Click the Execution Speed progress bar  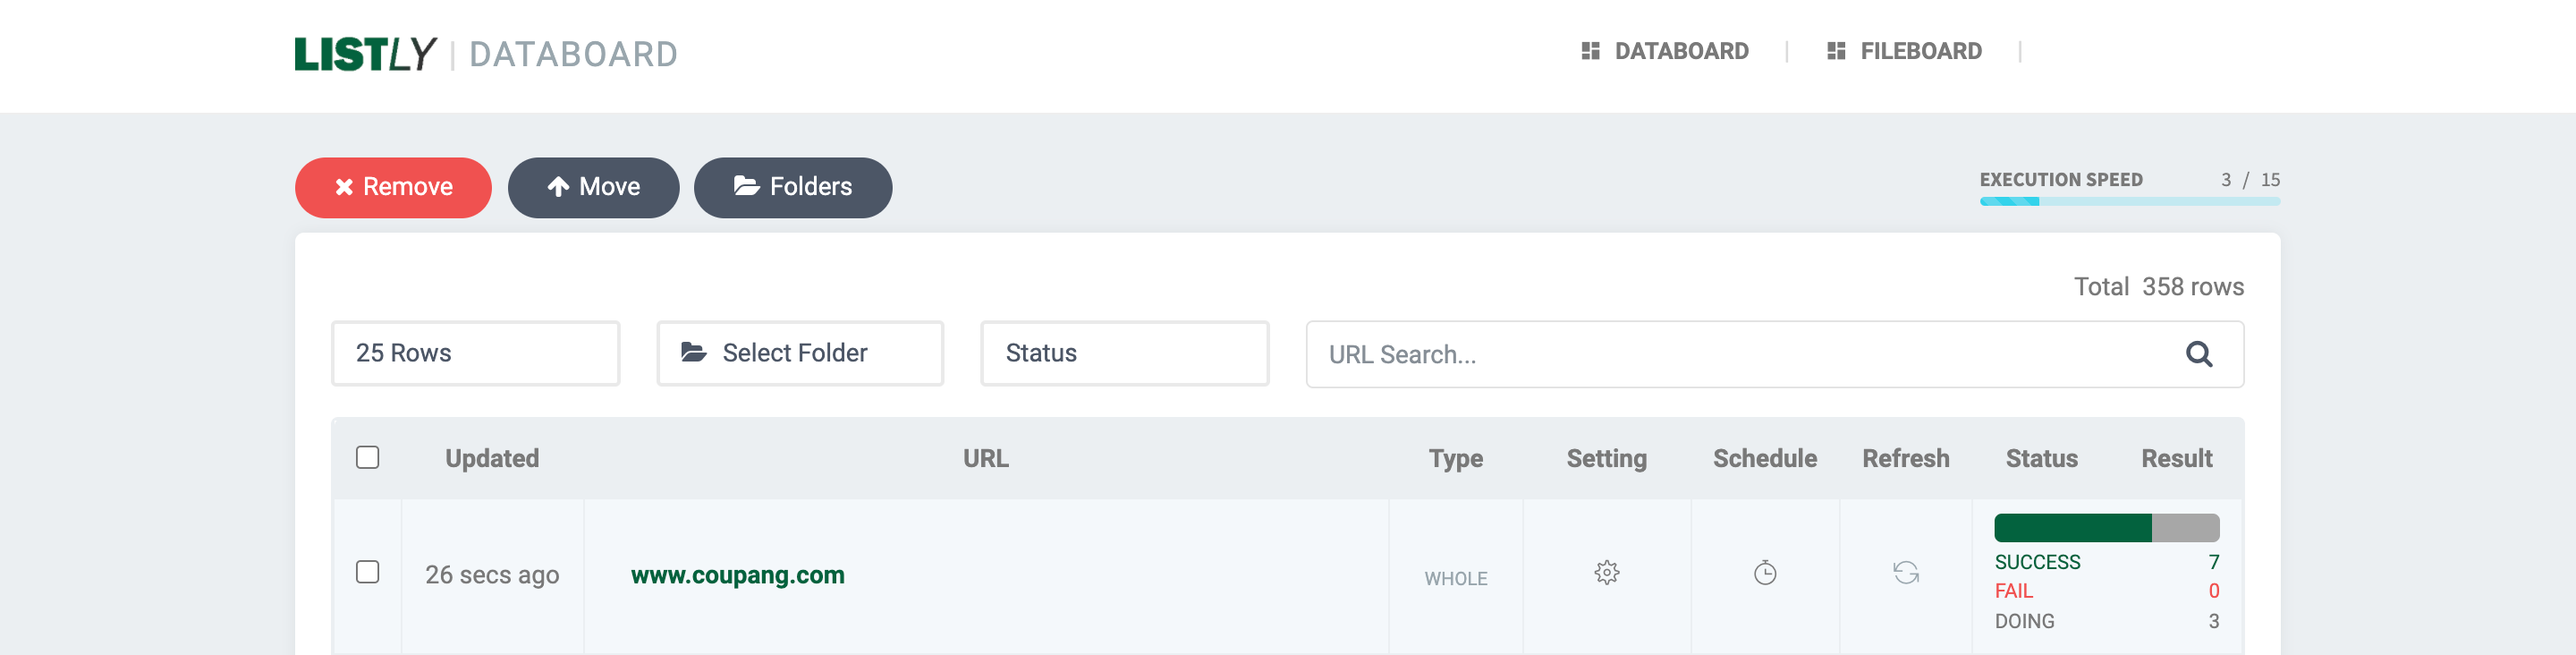[x=2129, y=201]
